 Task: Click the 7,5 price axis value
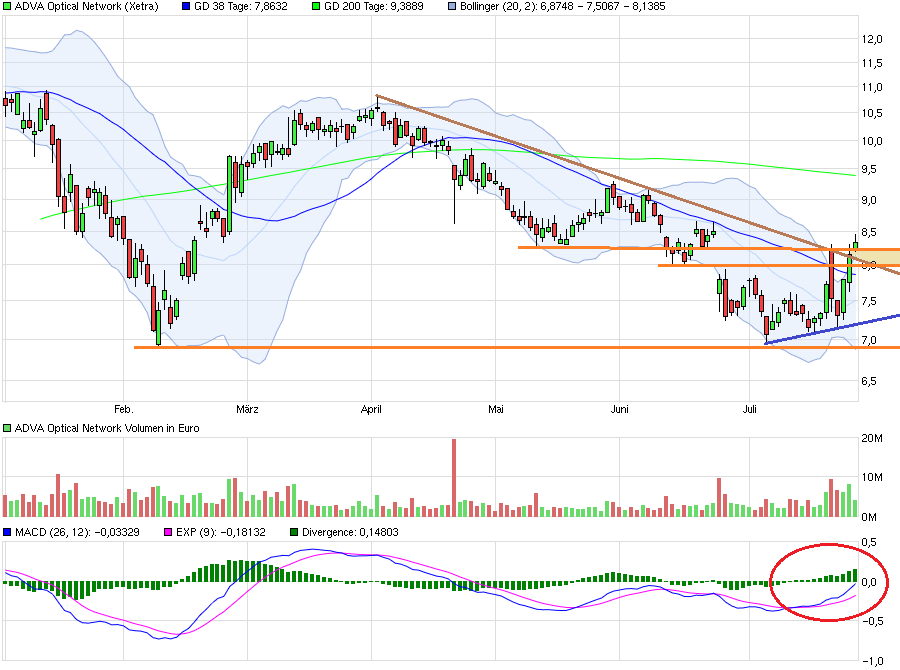tap(869, 301)
